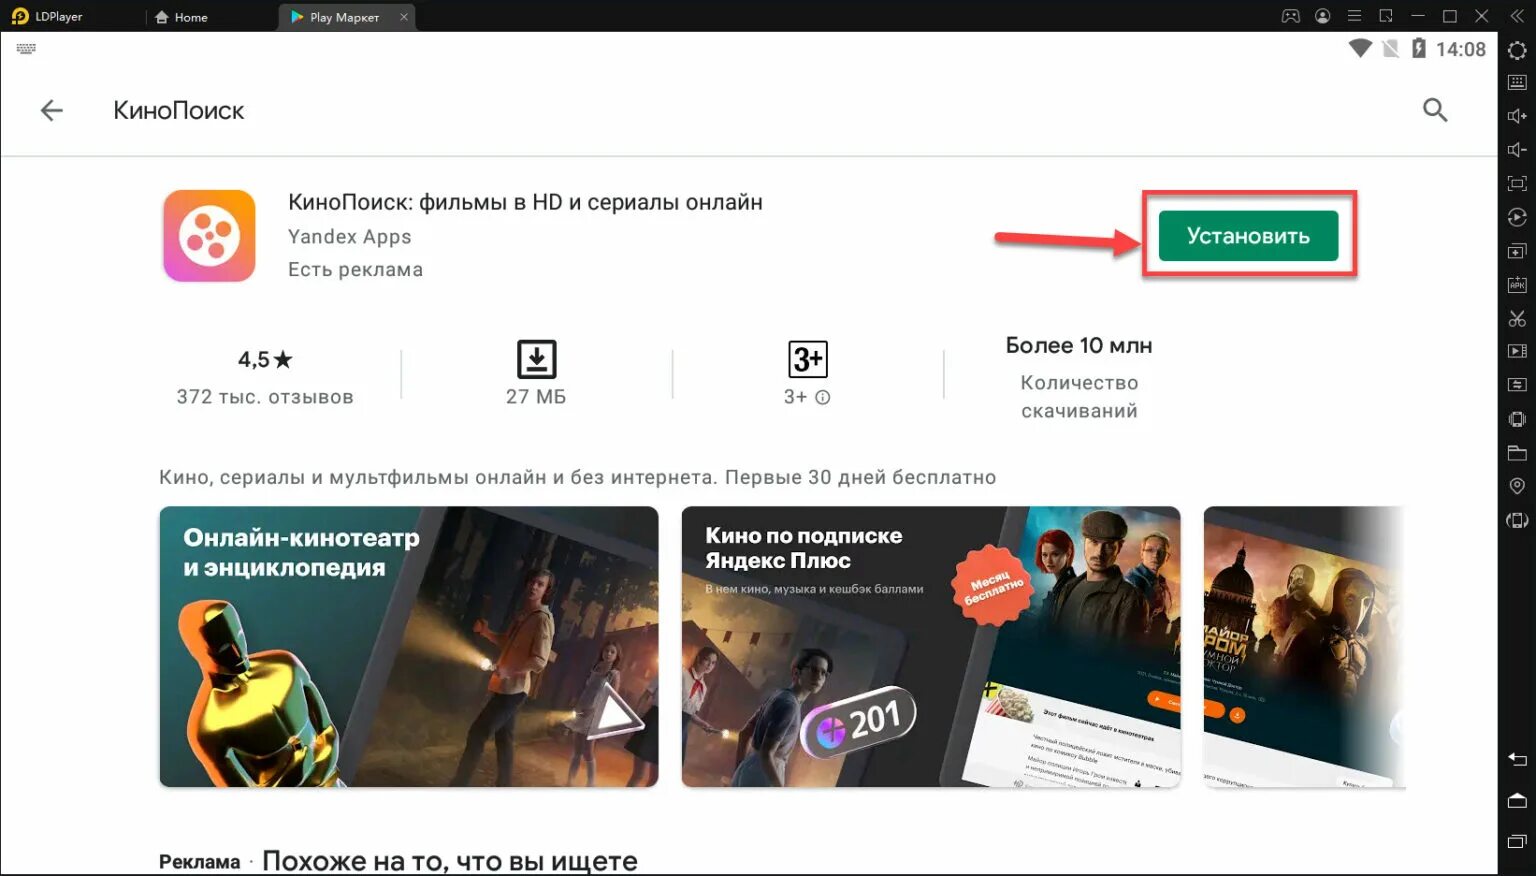Open the third partially visible screenshot
The height and width of the screenshot is (876, 1536).
click(x=1304, y=646)
